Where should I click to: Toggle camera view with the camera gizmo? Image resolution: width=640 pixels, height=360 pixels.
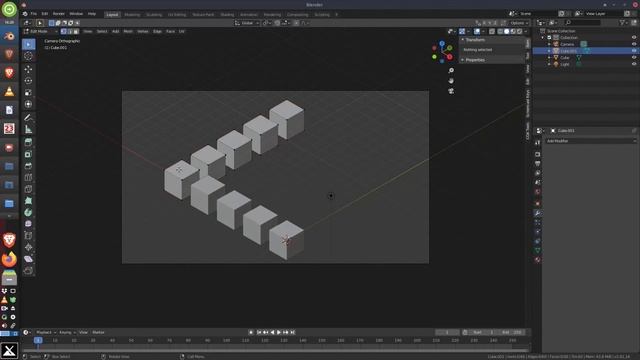point(451,91)
